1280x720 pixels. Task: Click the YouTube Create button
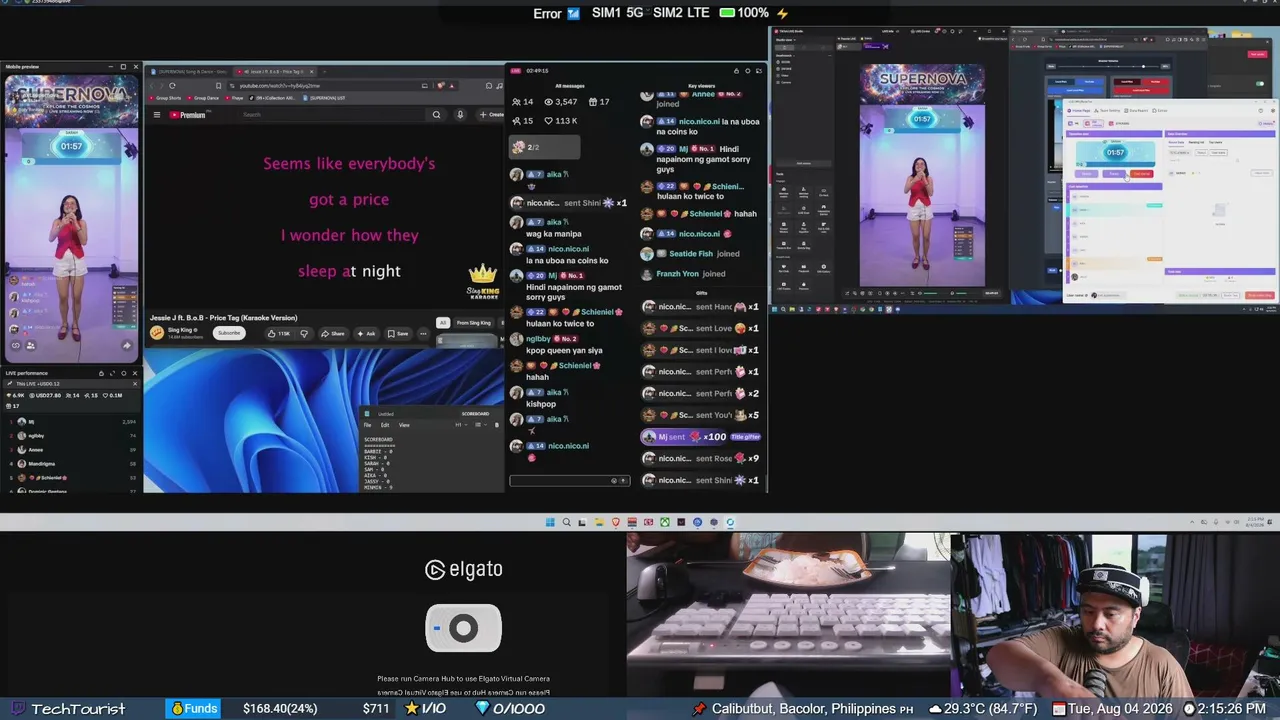(491, 115)
